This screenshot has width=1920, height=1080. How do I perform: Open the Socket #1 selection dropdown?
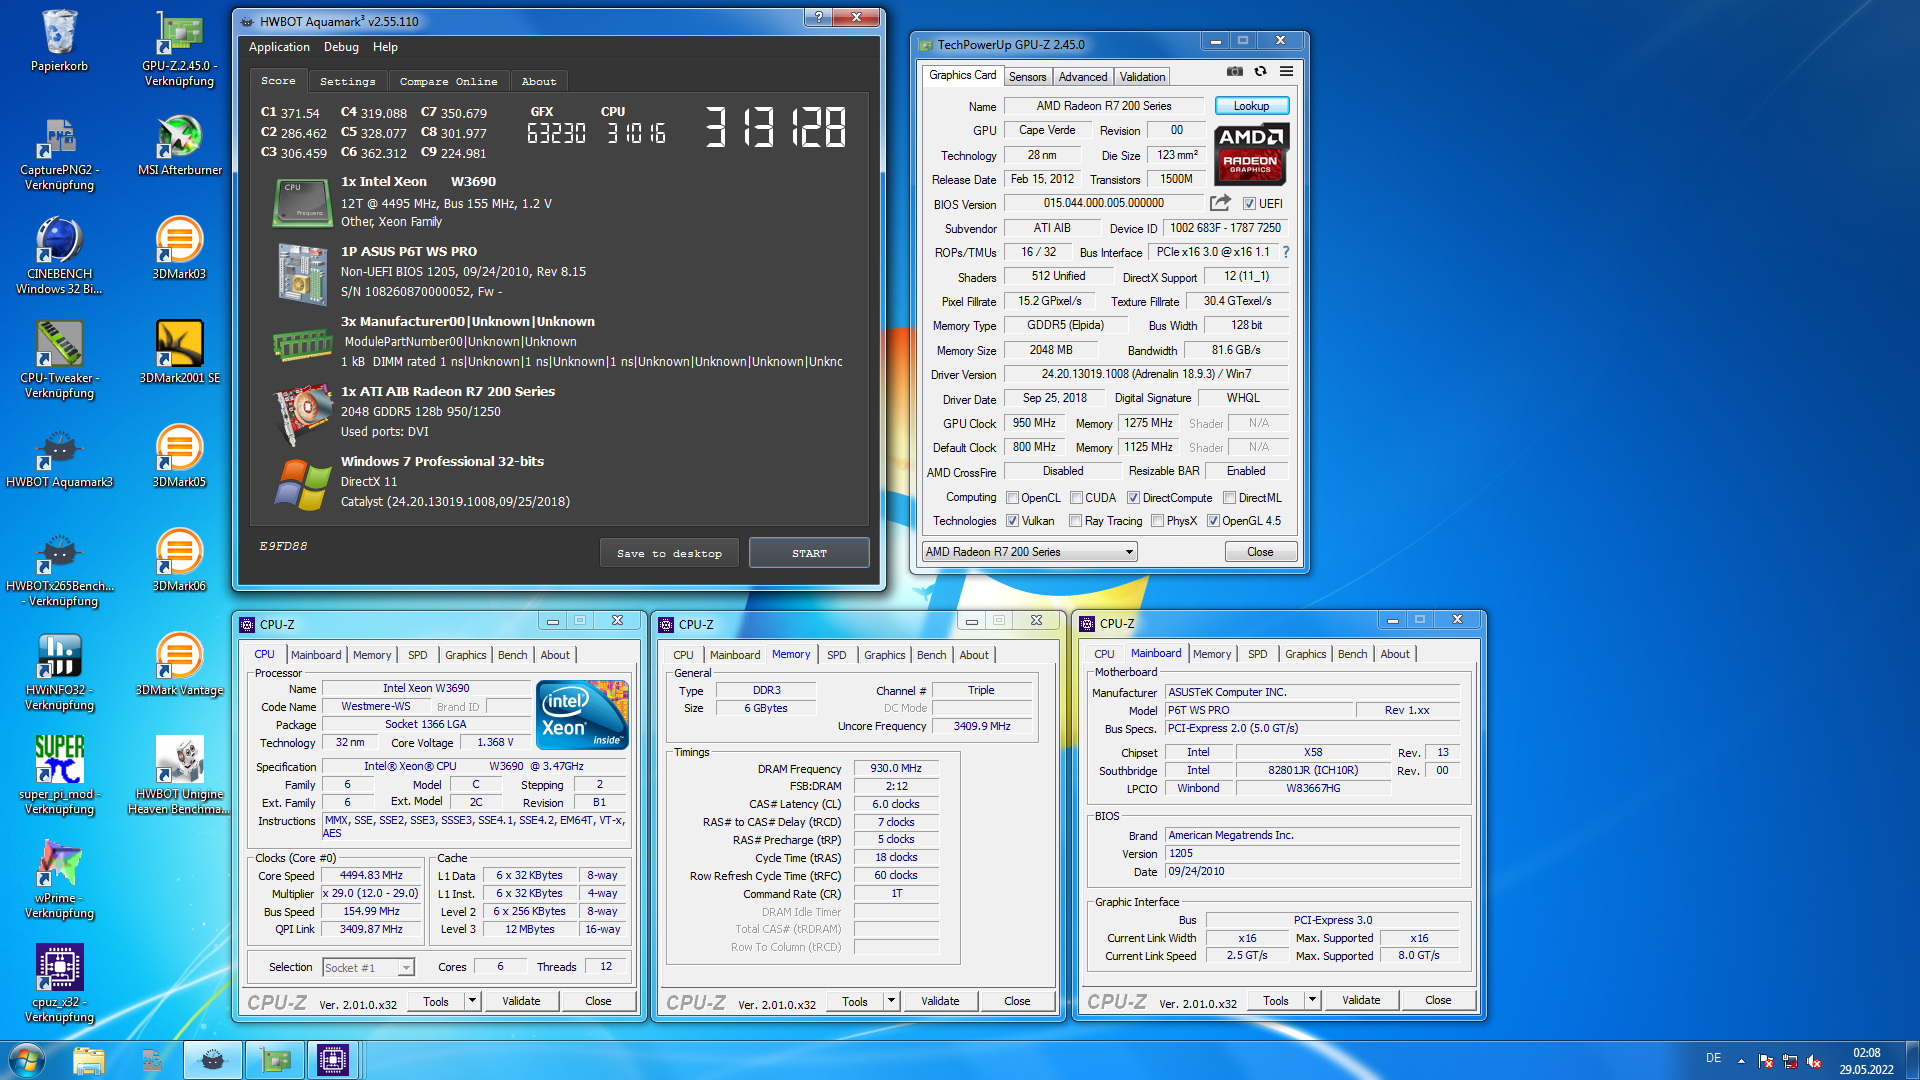[x=368, y=967]
